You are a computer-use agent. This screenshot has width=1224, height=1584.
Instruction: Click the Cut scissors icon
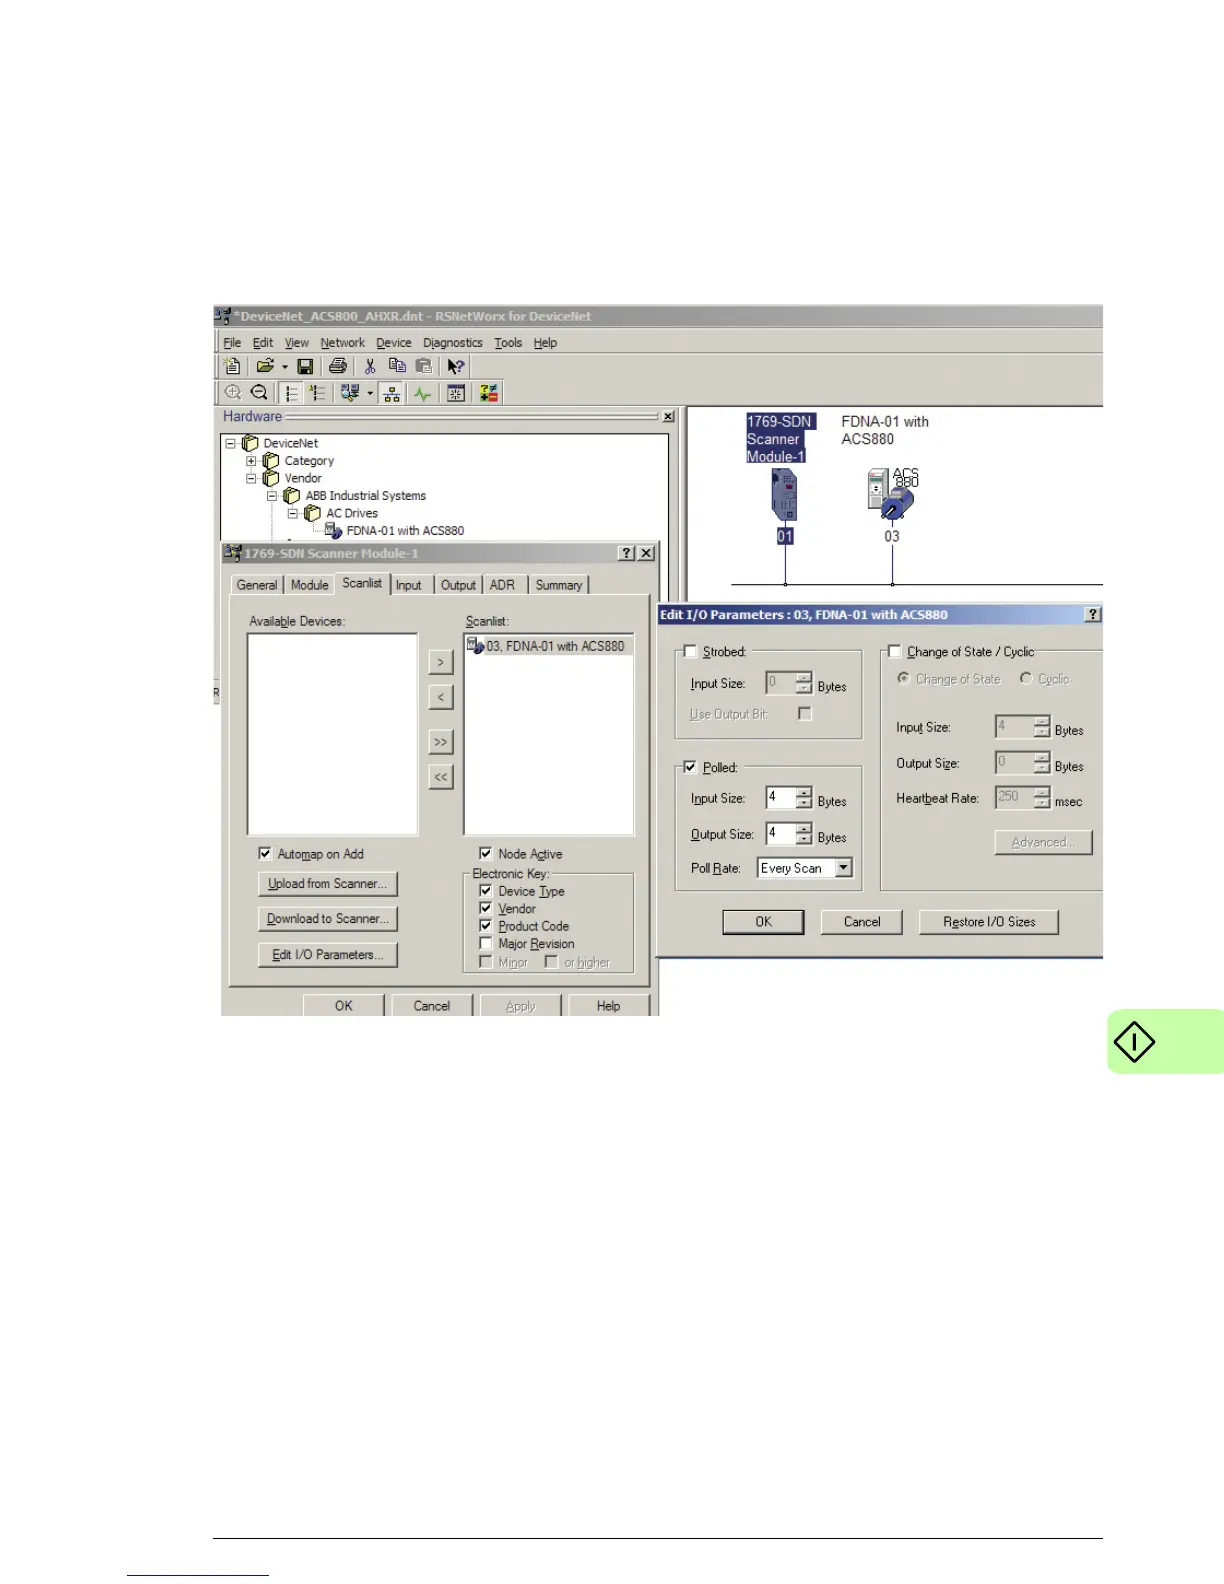click(x=369, y=367)
